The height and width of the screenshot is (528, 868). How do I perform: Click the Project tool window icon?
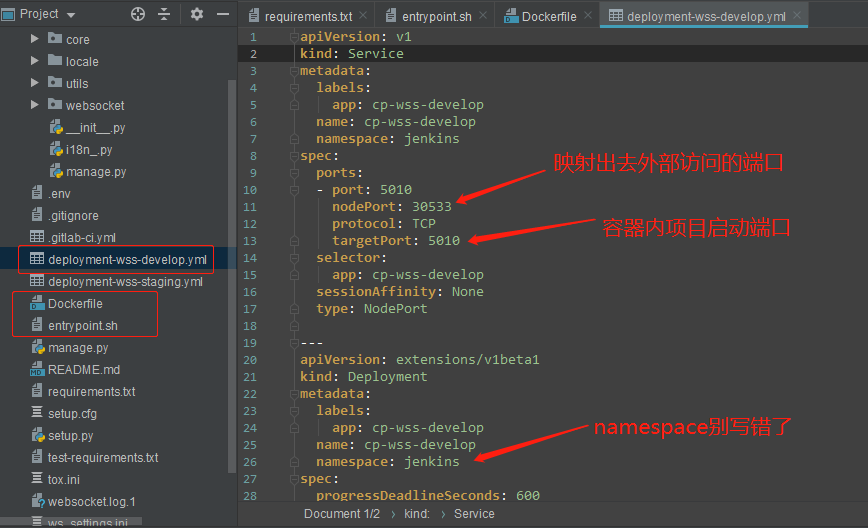click(x=8, y=14)
